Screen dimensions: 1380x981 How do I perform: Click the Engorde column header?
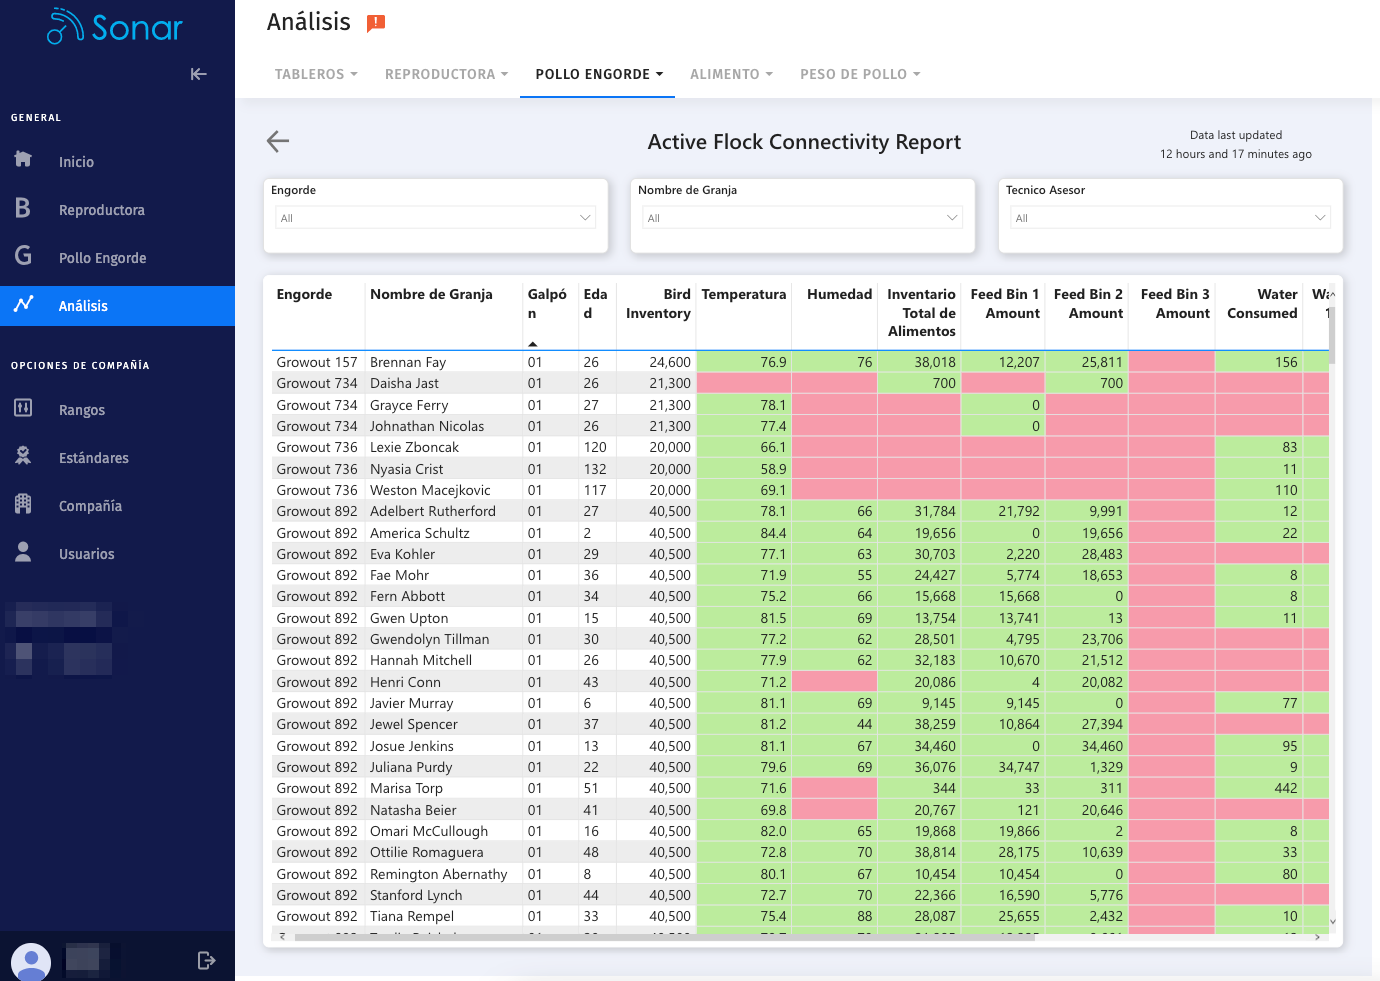[304, 294]
